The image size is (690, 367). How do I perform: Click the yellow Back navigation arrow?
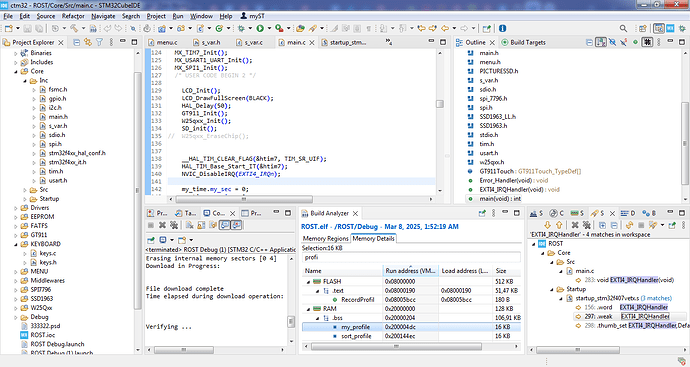[444, 29]
